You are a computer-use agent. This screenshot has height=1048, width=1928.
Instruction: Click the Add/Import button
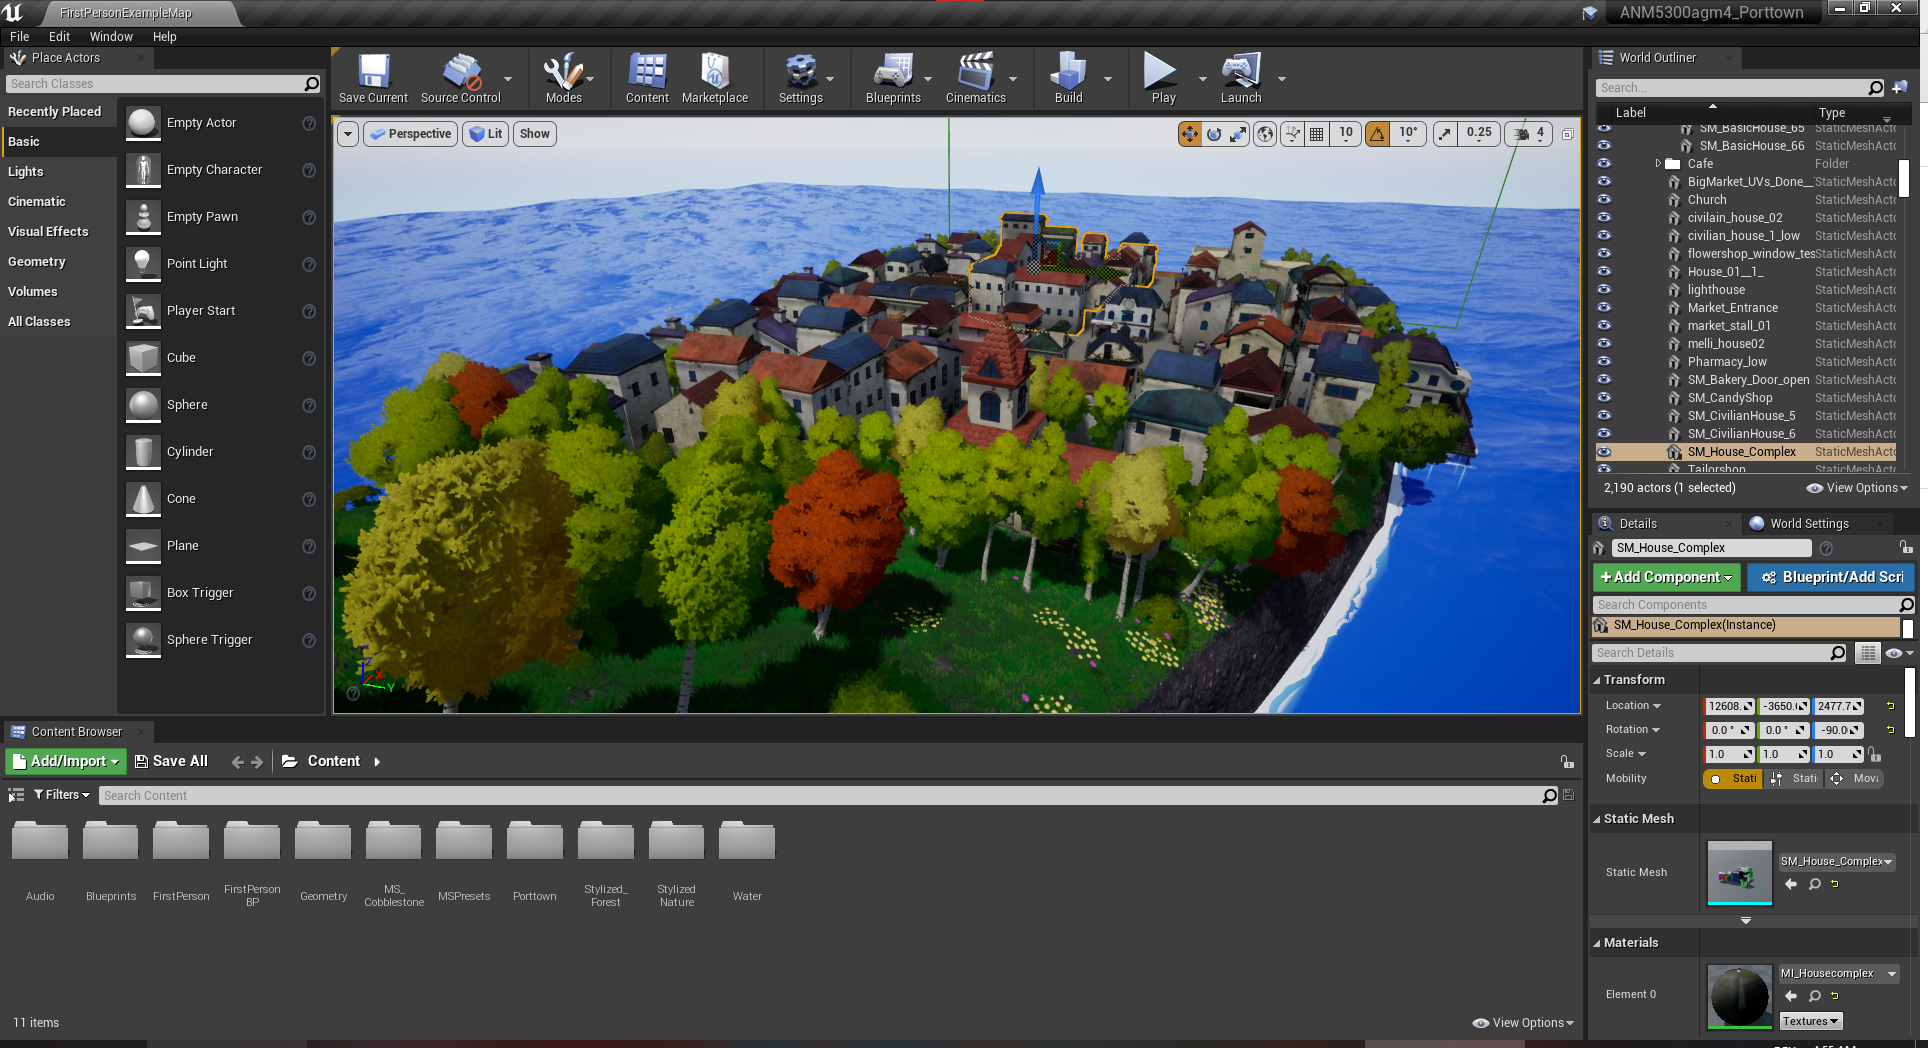[66, 761]
